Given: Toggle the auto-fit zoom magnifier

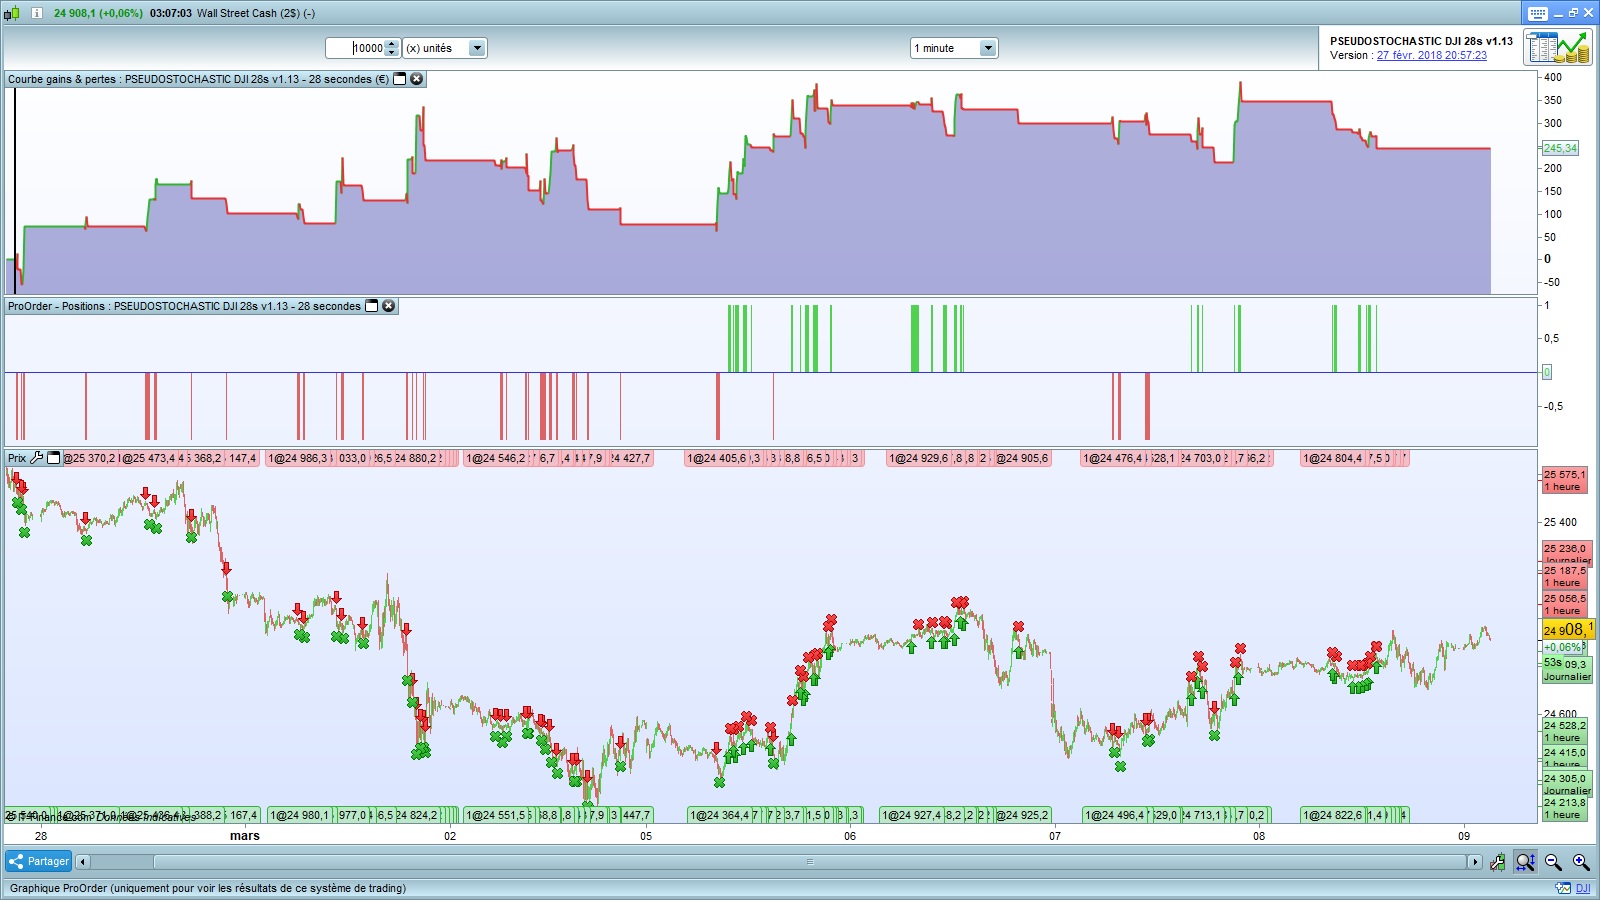Looking at the screenshot, I should (1525, 862).
